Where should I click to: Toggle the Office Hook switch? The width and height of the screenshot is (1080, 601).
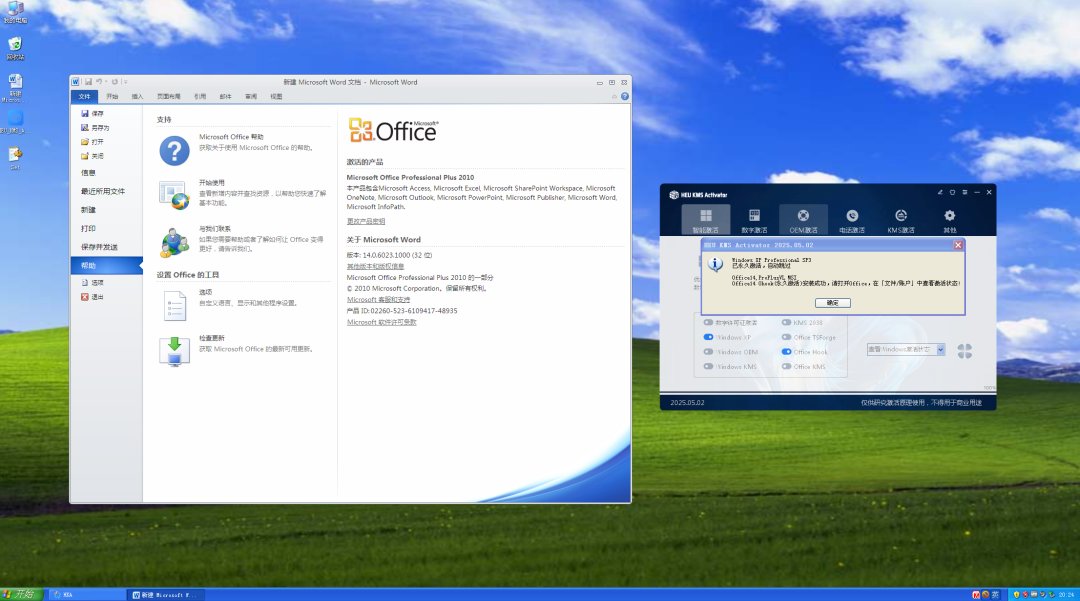pyautogui.click(x=786, y=352)
